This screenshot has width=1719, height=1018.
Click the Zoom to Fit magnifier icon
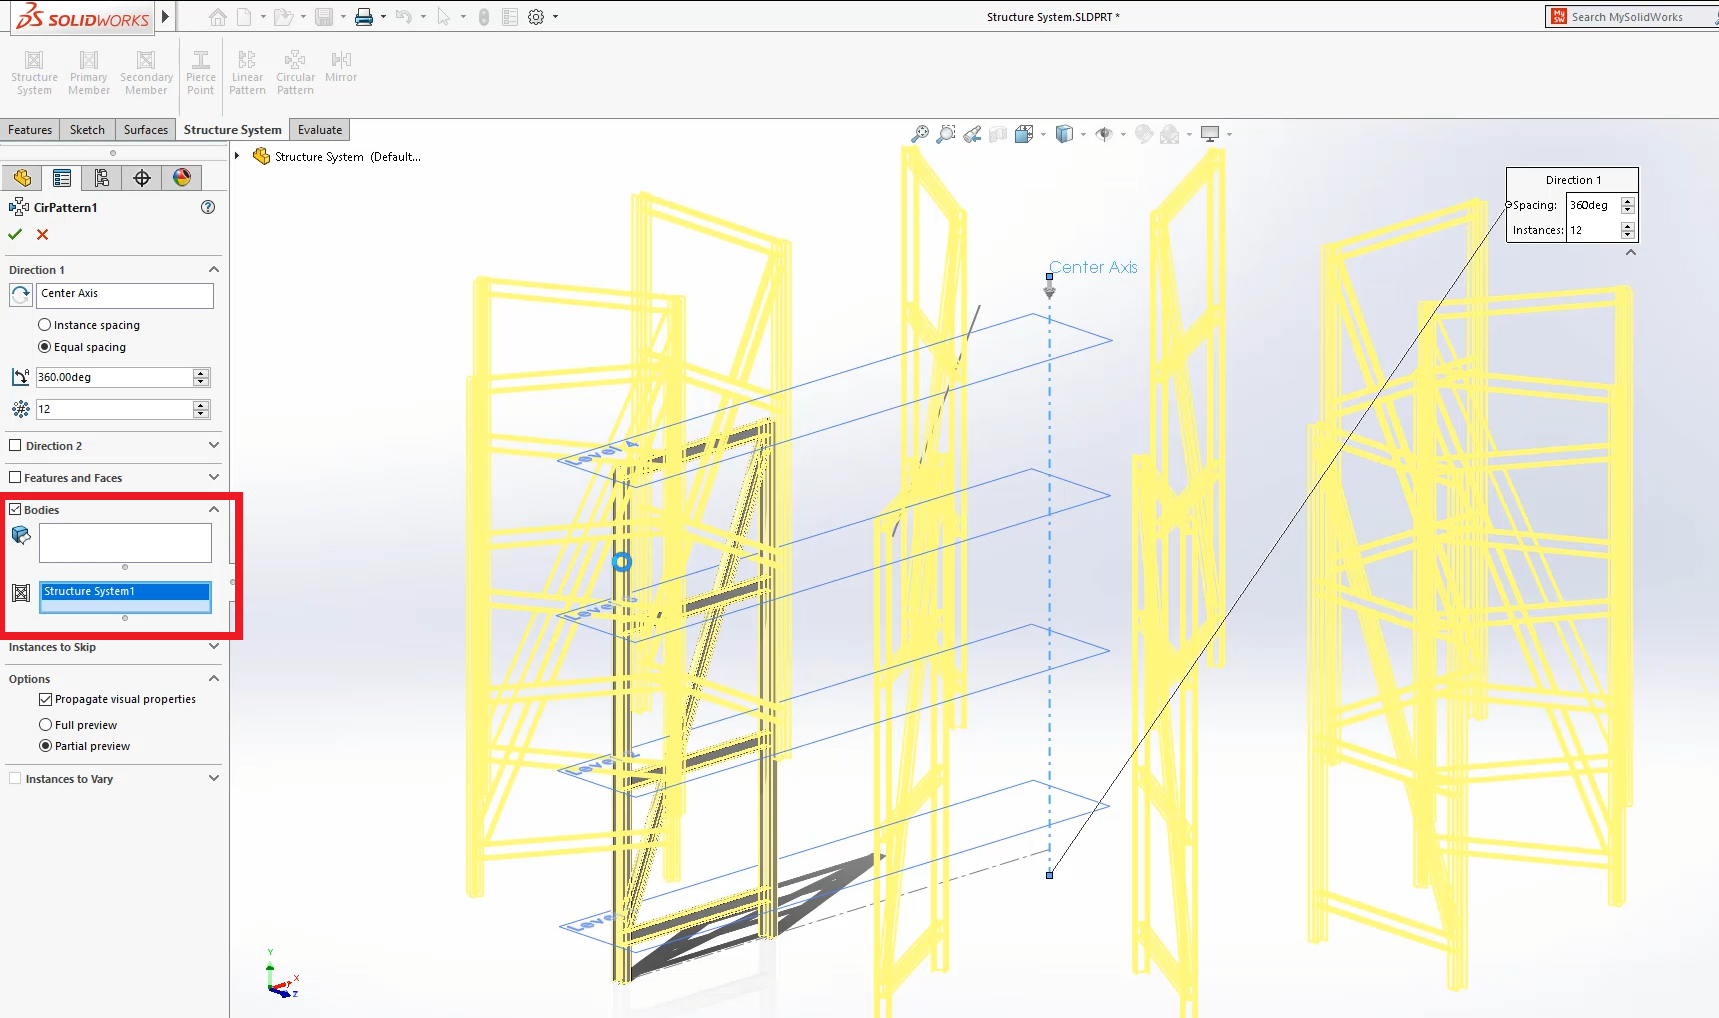pyautogui.click(x=919, y=134)
